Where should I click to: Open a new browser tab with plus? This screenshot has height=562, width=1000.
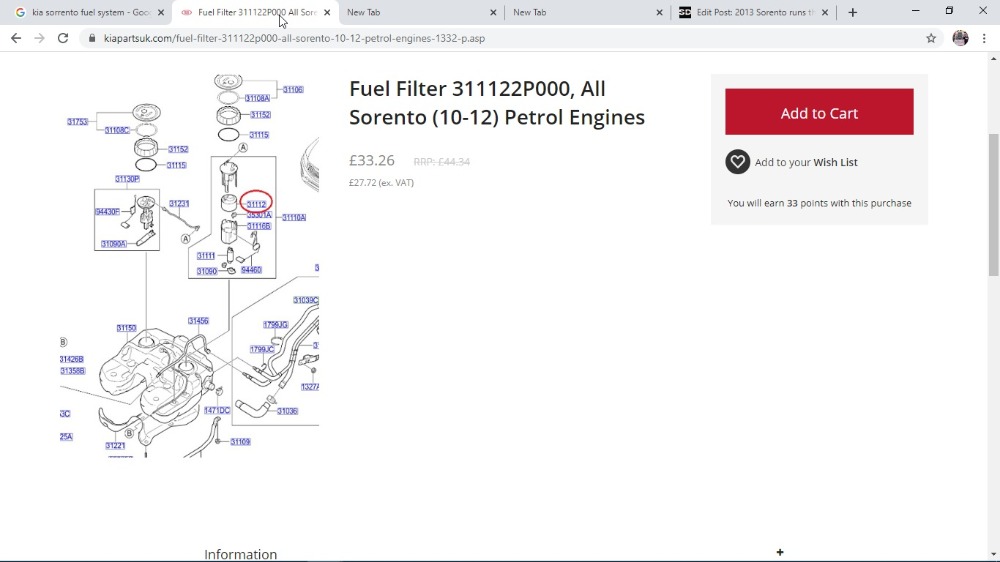[x=853, y=13]
